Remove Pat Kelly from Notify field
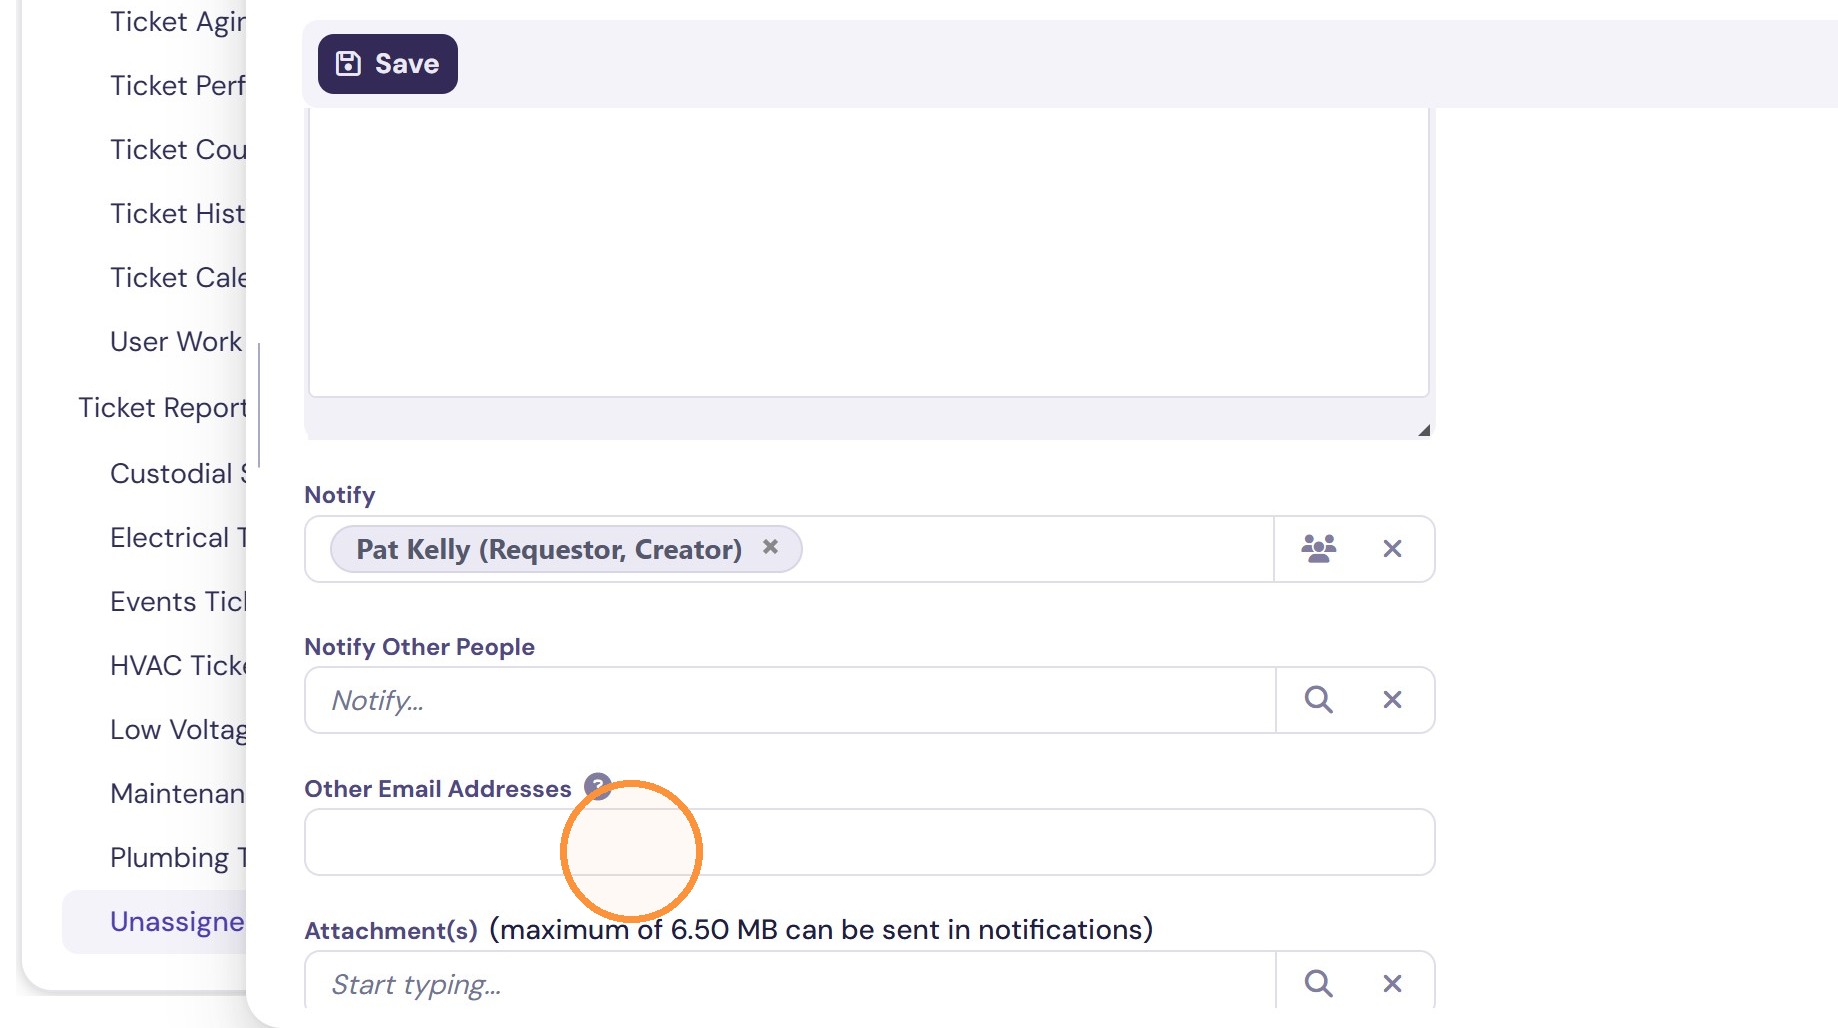1838x1028 pixels. pos(770,547)
